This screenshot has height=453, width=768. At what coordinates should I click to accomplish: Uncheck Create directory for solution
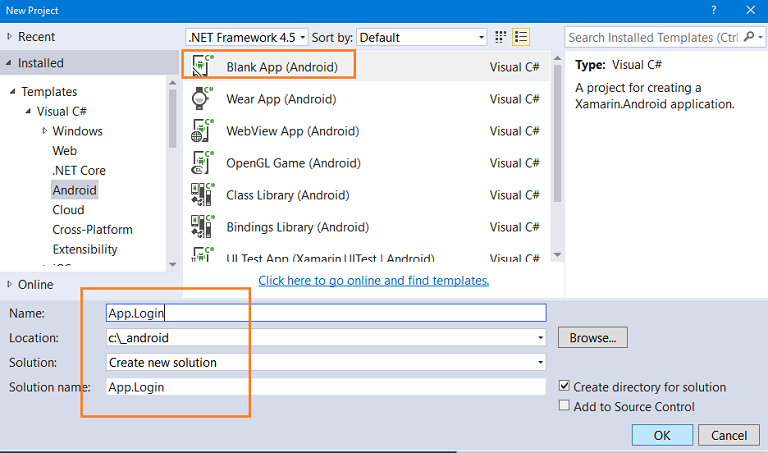(x=565, y=387)
